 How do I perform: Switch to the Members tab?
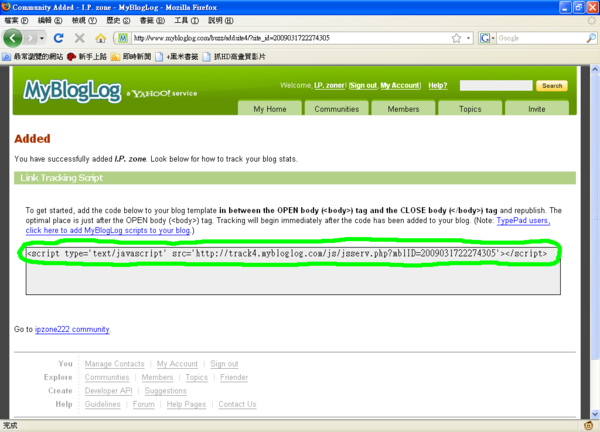(403, 108)
